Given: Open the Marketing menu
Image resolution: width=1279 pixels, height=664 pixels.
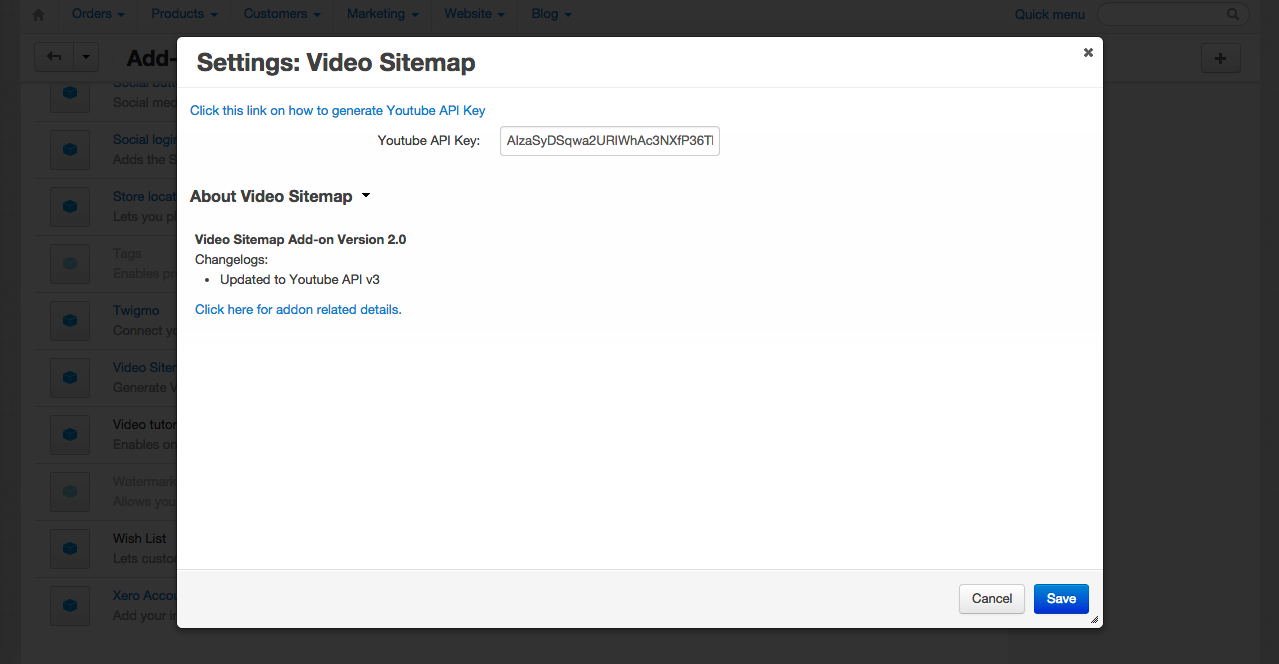Looking at the screenshot, I should coord(382,14).
